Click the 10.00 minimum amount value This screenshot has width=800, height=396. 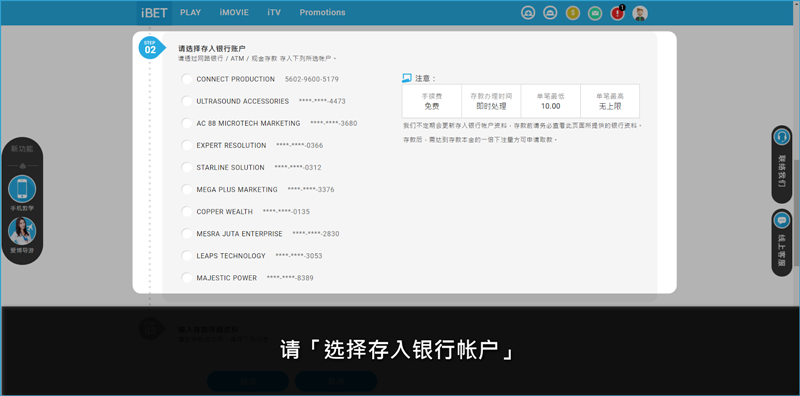coord(551,106)
